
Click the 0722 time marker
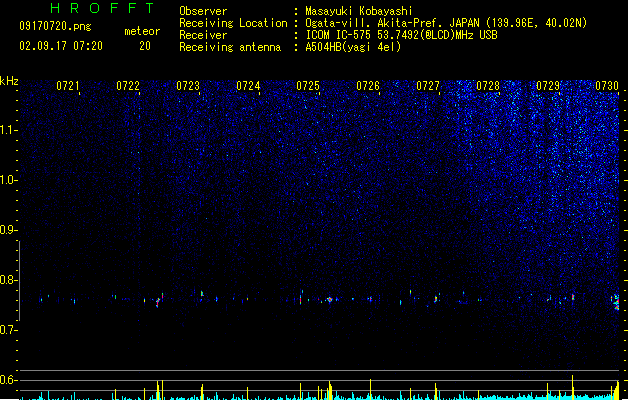tap(128, 86)
